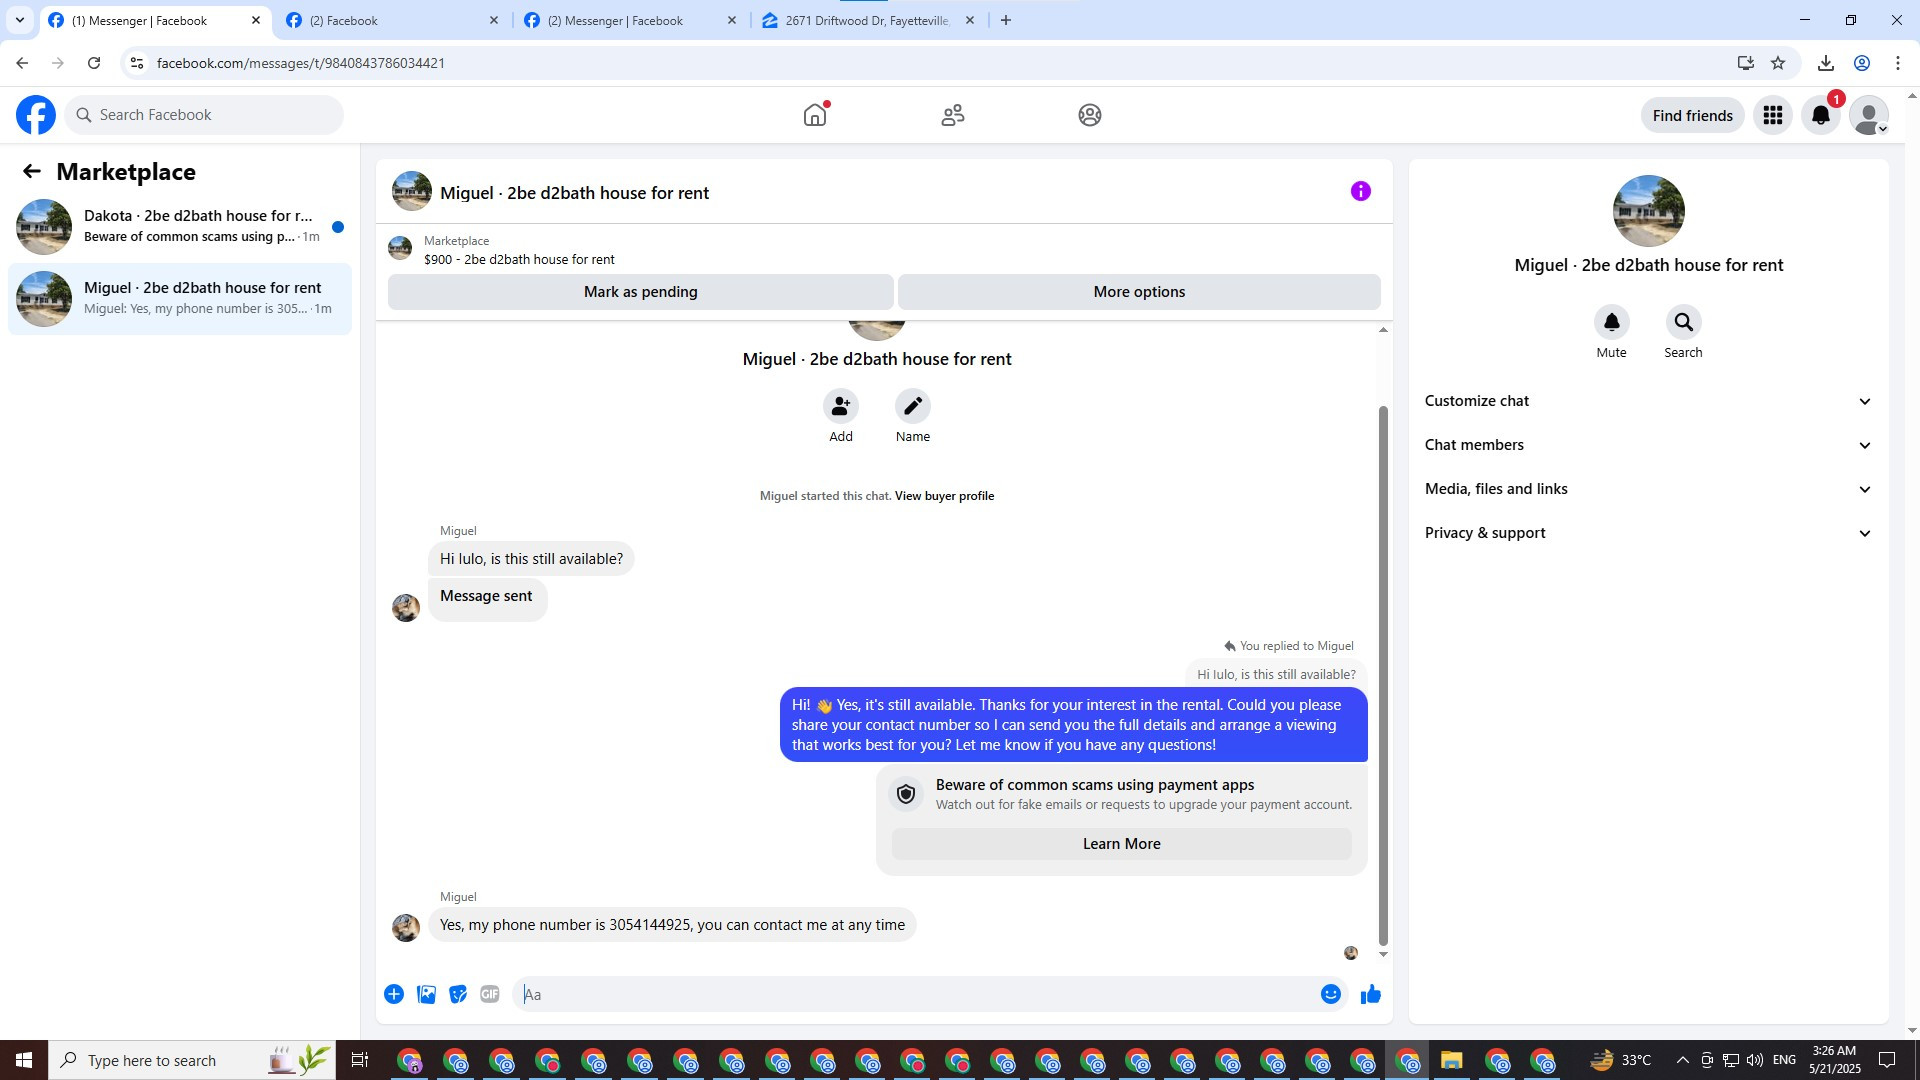Open more actions plus icon
Viewport: 1920px width, 1080px height.
click(x=394, y=994)
